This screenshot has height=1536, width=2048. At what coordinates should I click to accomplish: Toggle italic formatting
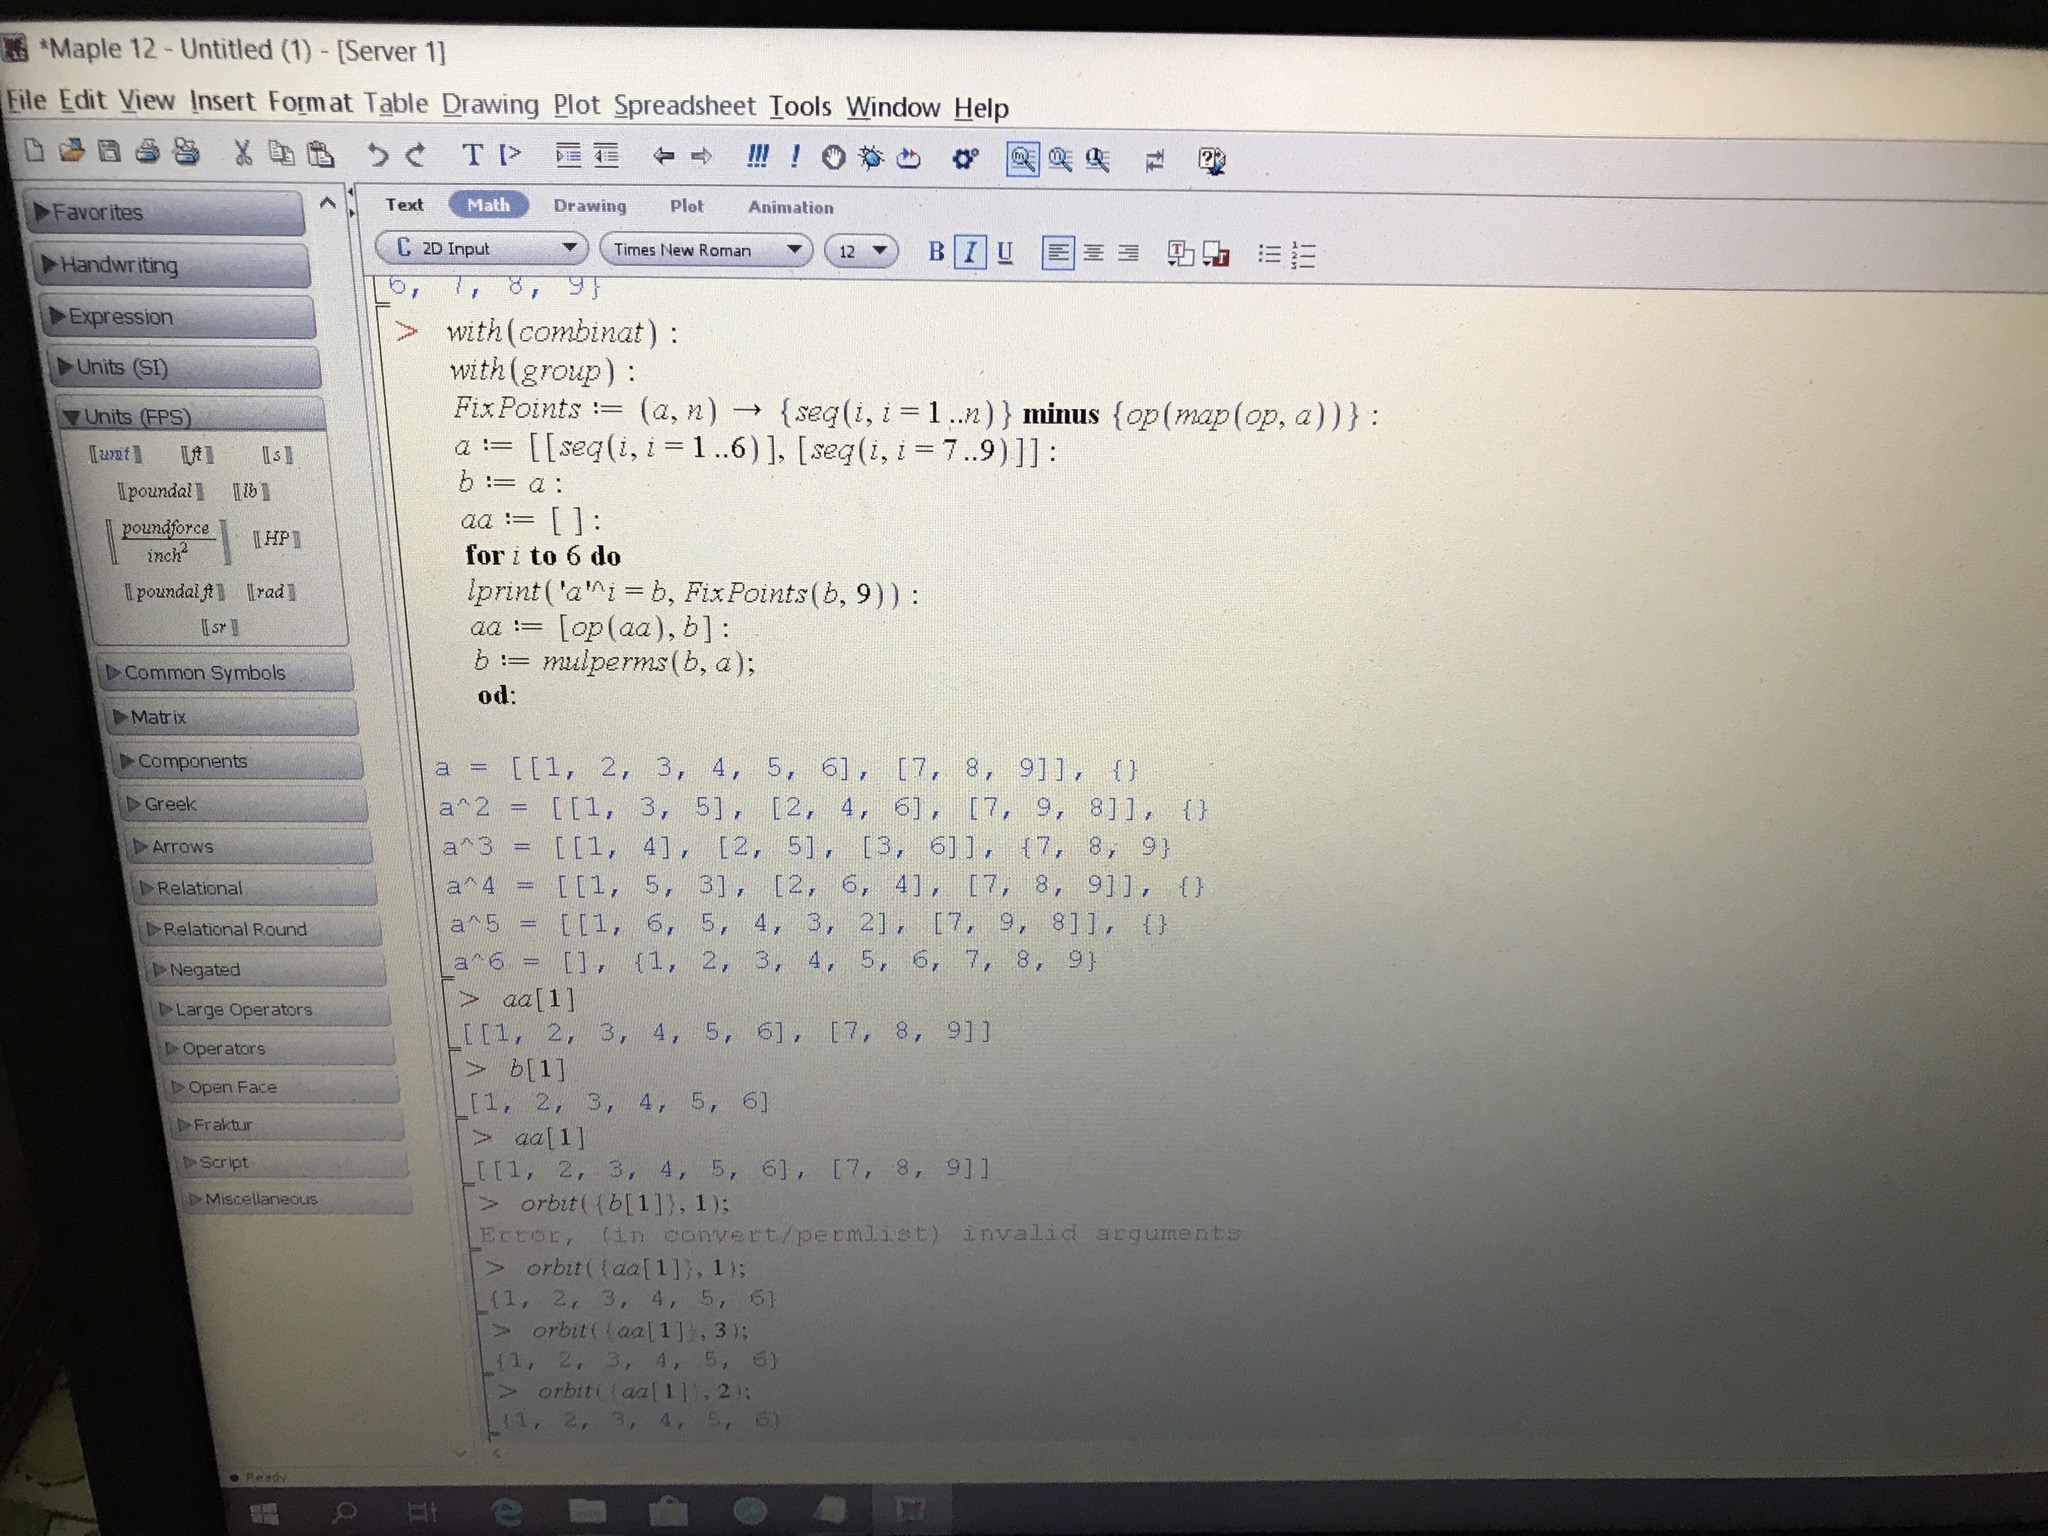(969, 252)
